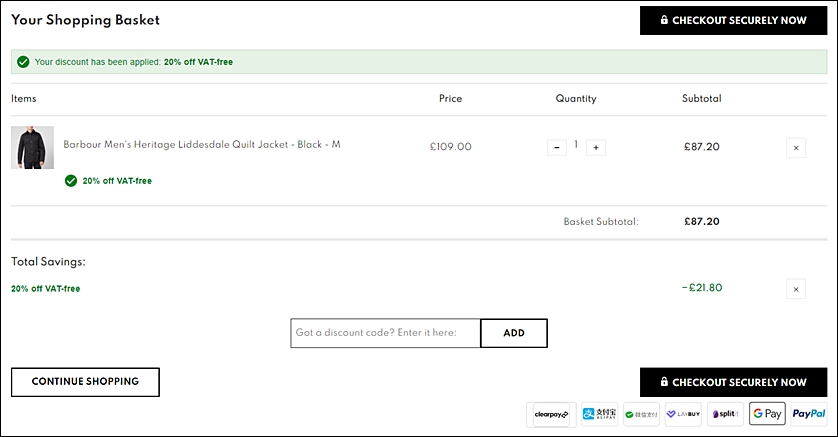This screenshot has height=437, width=838.
Task: Increase jacket quantity with plus button
Action: tap(596, 147)
